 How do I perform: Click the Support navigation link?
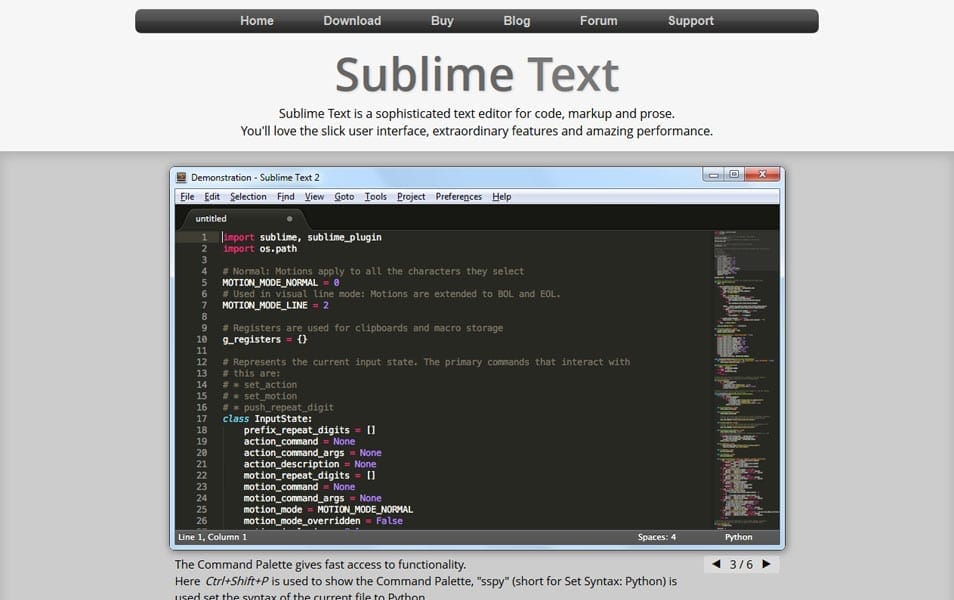pyautogui.click(x=690, y=20)
